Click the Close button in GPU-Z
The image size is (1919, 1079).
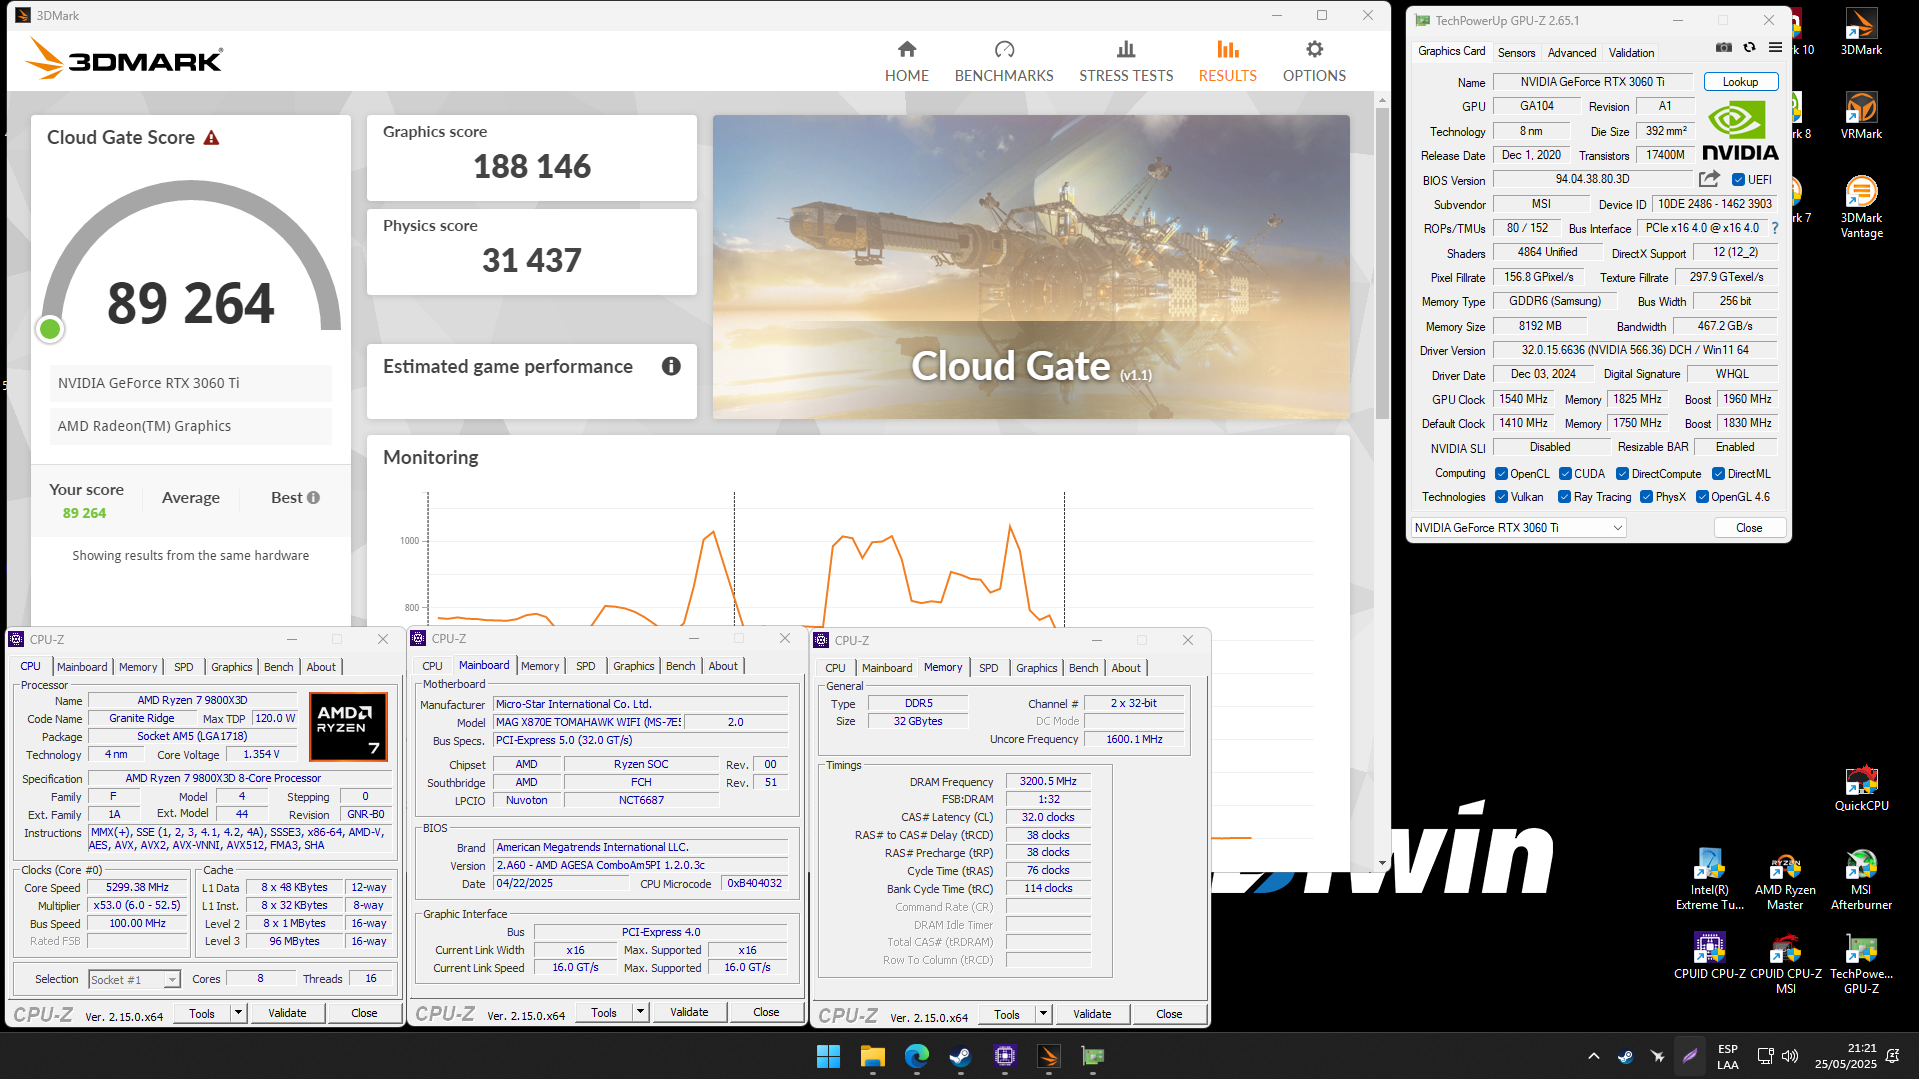(1749, 528)
